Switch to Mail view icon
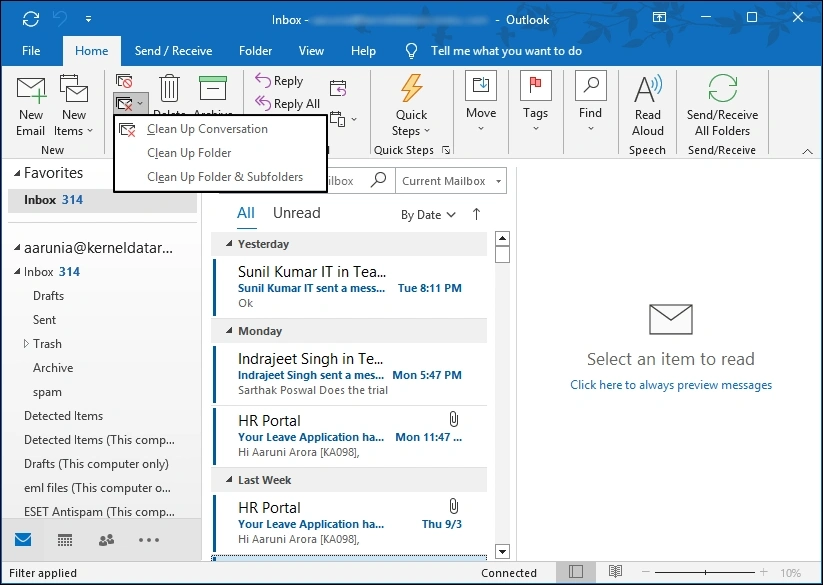This screenshot has height=585, width=823. click(23, 539)
